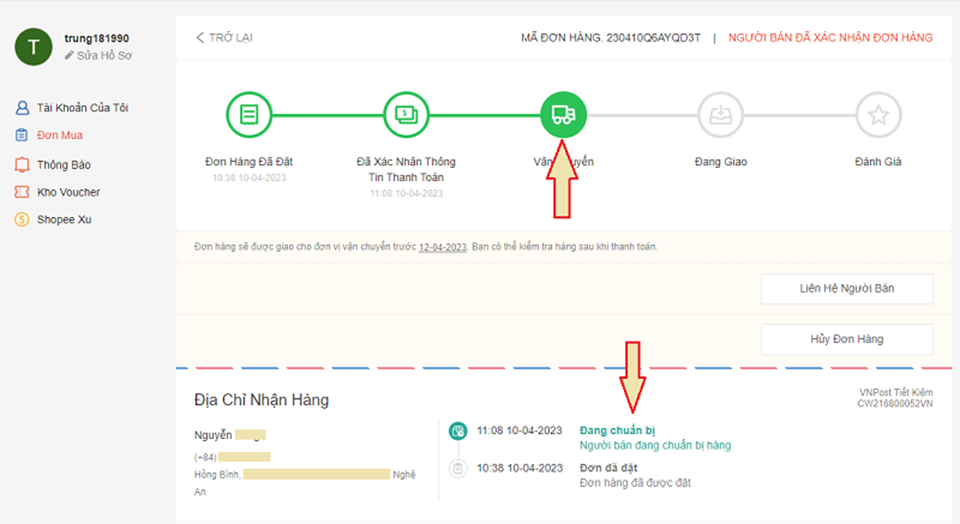Click the 12-04-2023 underlined date

[x=443, y=247]
